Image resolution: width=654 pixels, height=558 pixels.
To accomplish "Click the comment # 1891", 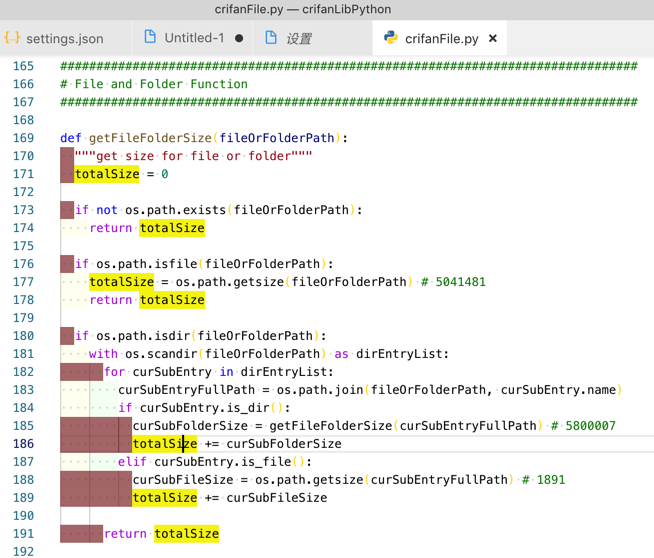I will pyautogui.click(x=543, y=480).
